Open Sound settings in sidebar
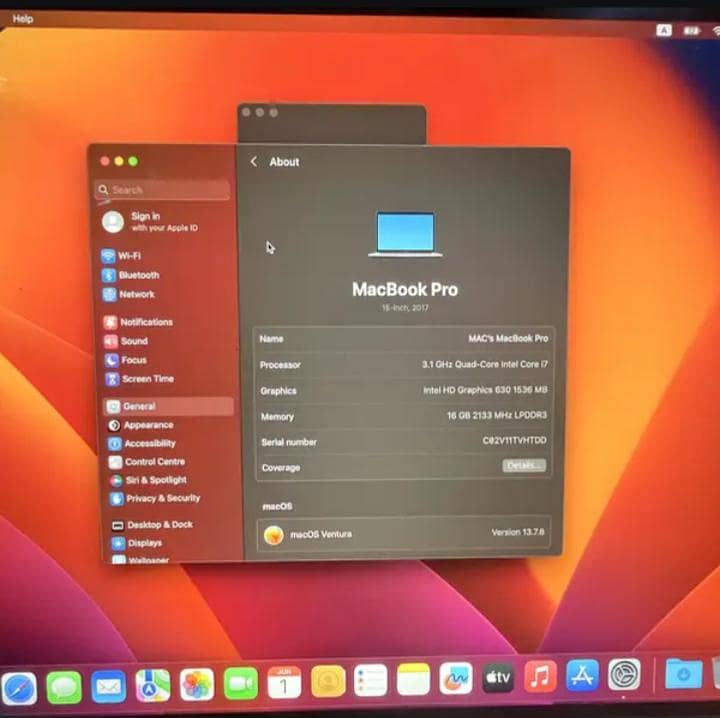This screenshot has width=720, height=718. tap(126, 341)
